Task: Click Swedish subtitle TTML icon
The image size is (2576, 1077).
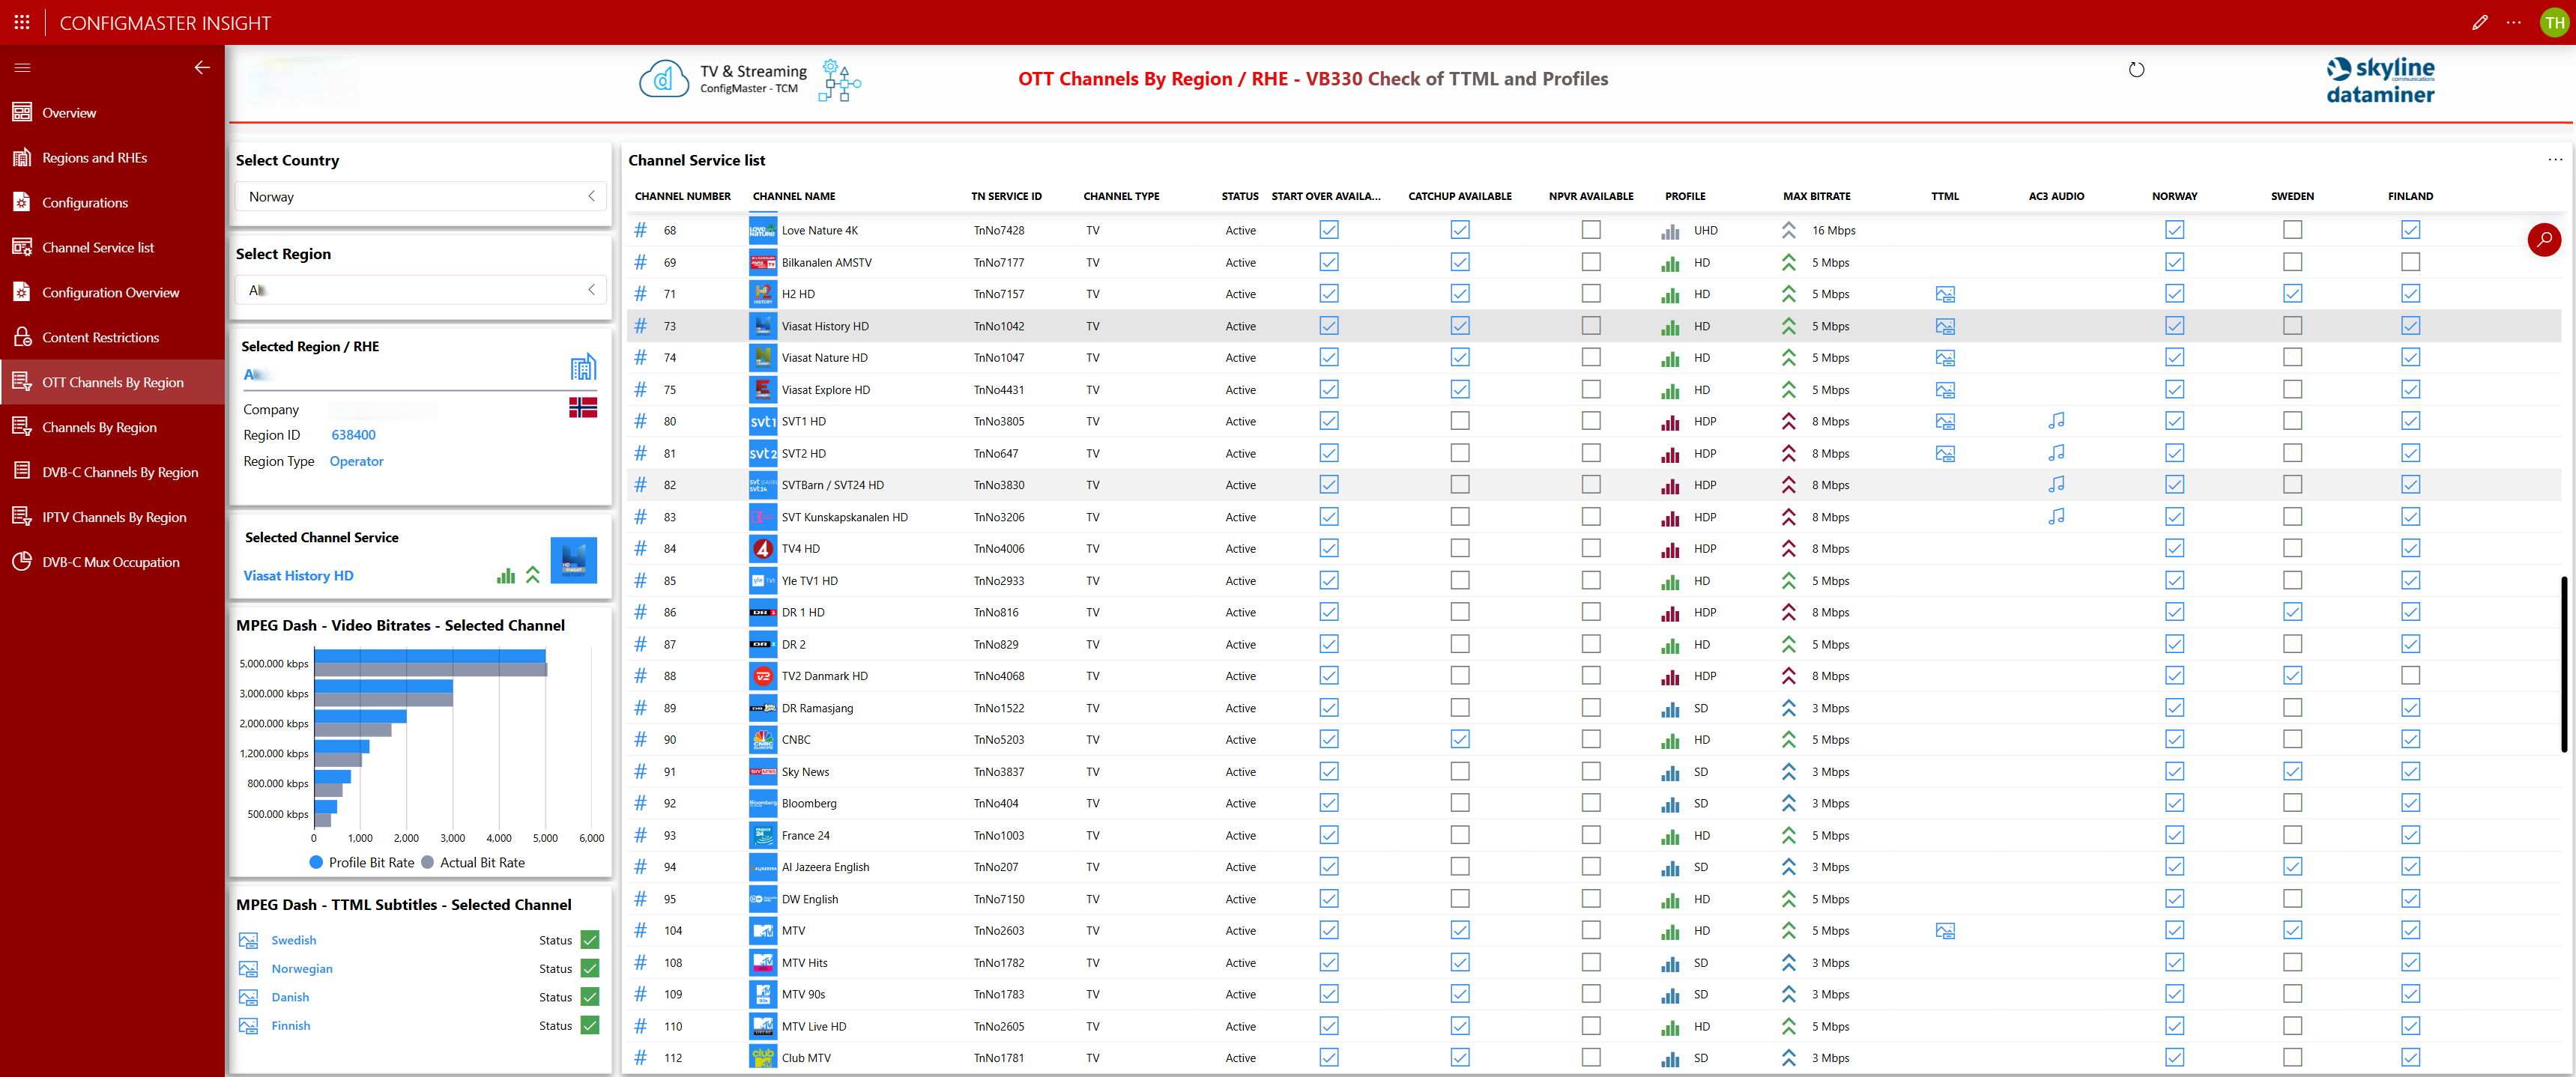Action: [249, 940]
